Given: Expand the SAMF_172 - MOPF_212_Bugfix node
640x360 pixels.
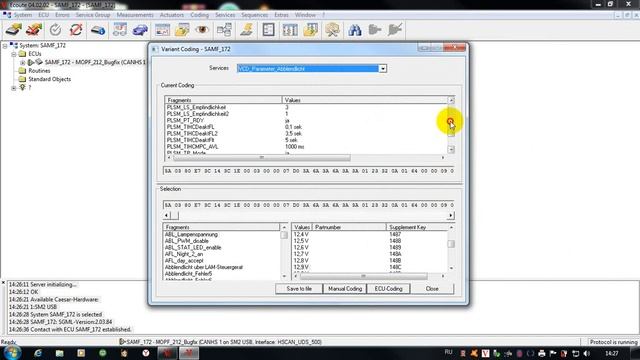Looking at the screenshot, I should coord(23,62).
